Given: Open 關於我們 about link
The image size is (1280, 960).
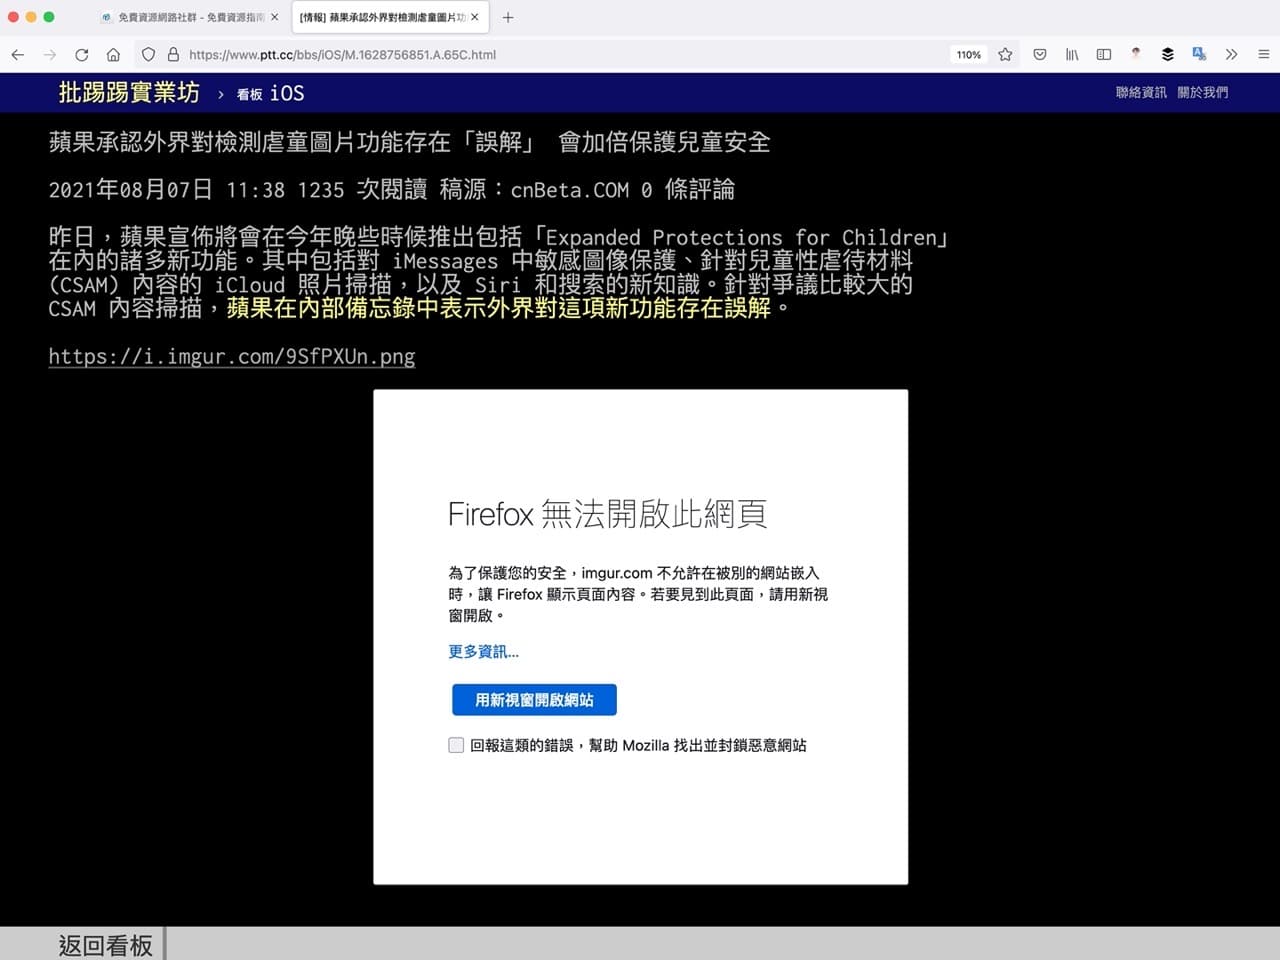Looking at the screenshot, I should (x=1203, y=92).
